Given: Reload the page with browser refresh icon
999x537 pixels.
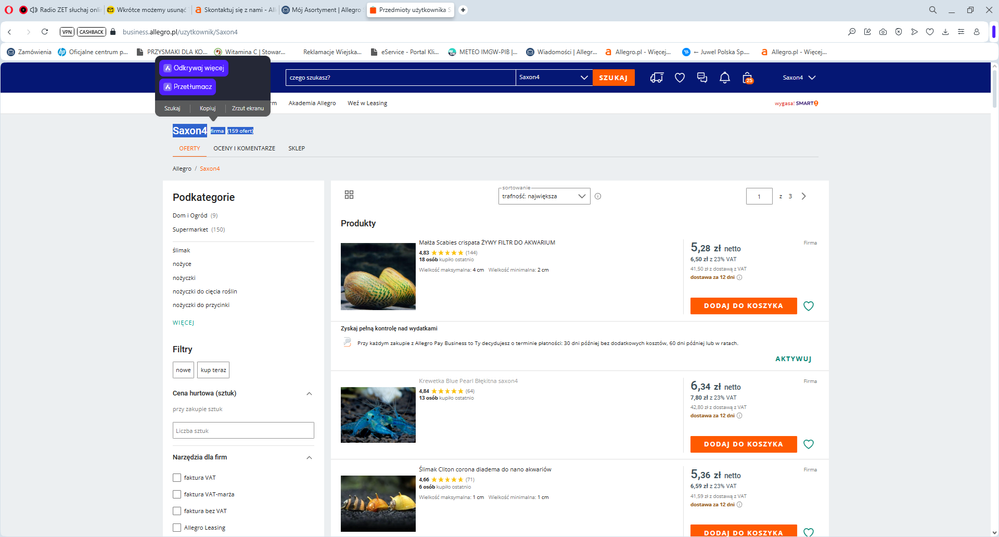Looking at the screenshot, I should 44,31.
